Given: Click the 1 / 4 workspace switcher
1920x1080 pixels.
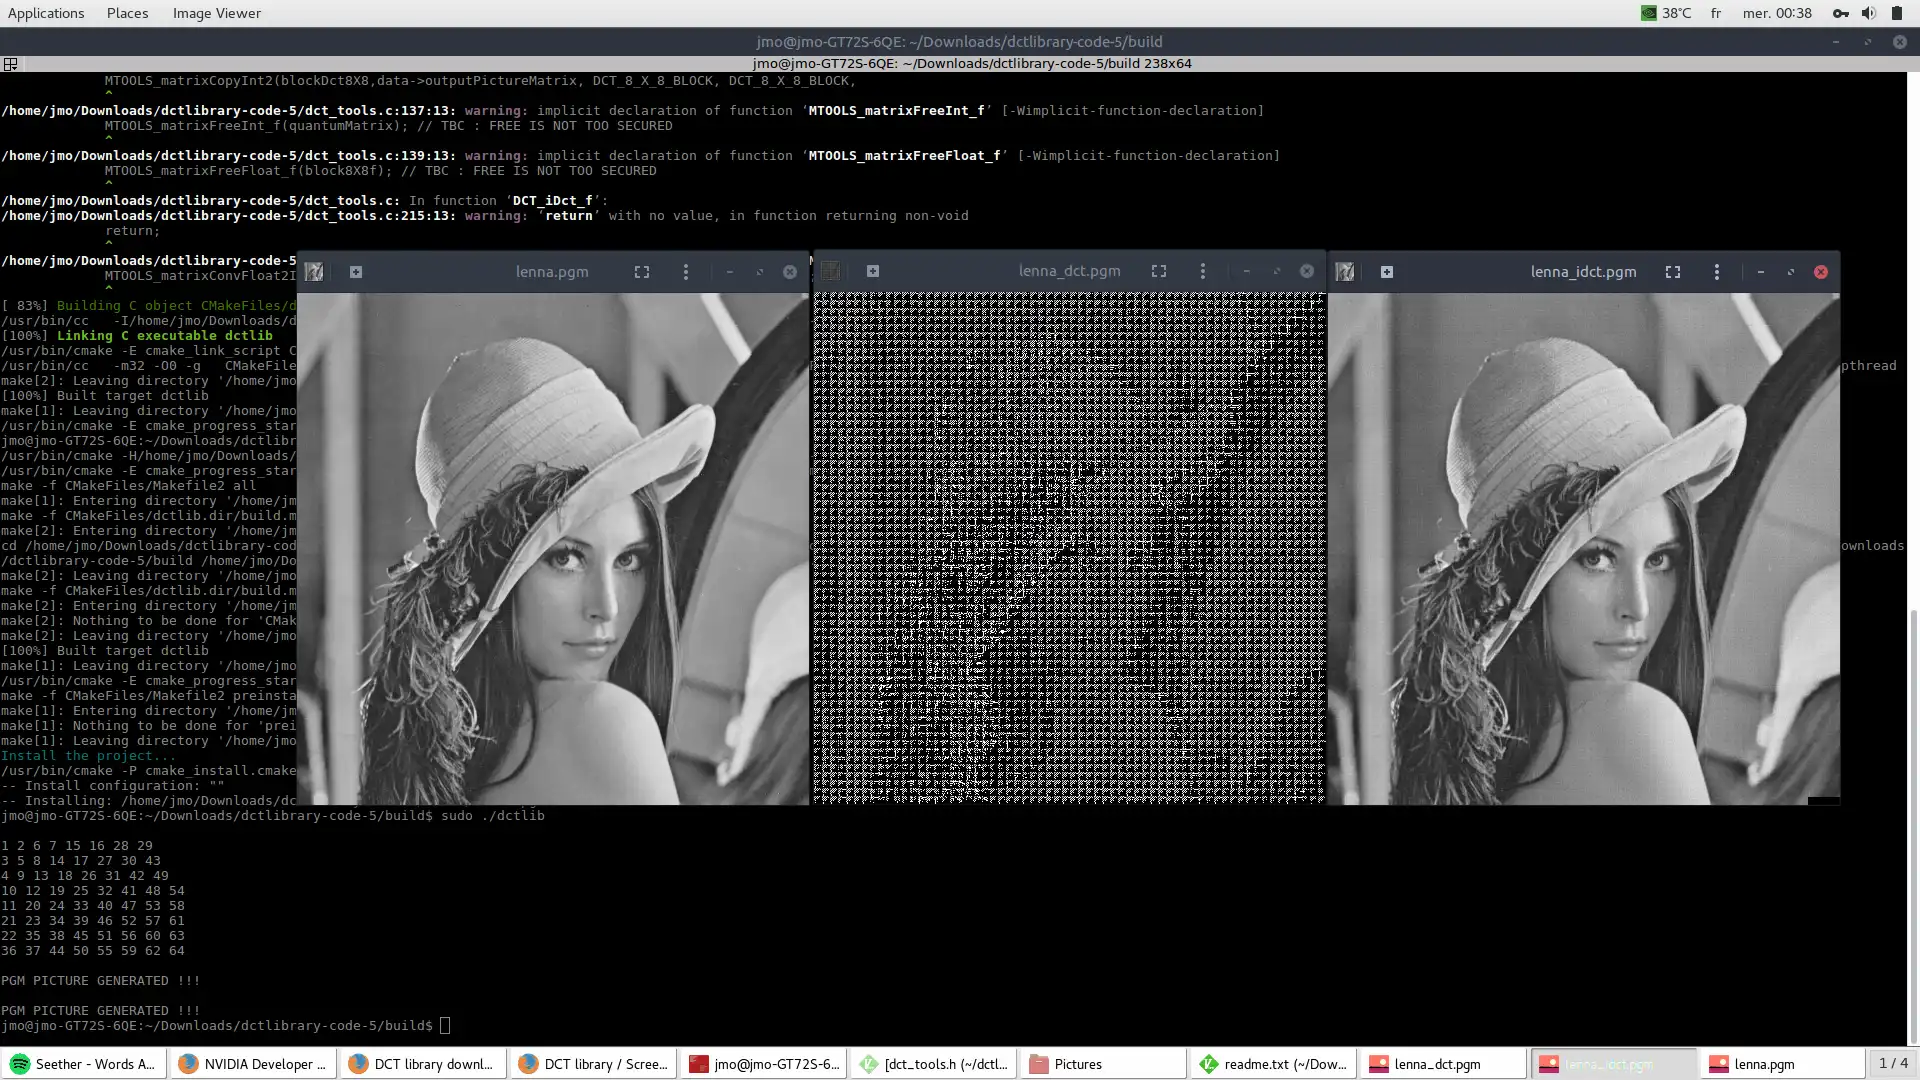Looking at the screenshot, I should pyautogui.click(x=1893, y=1064).
